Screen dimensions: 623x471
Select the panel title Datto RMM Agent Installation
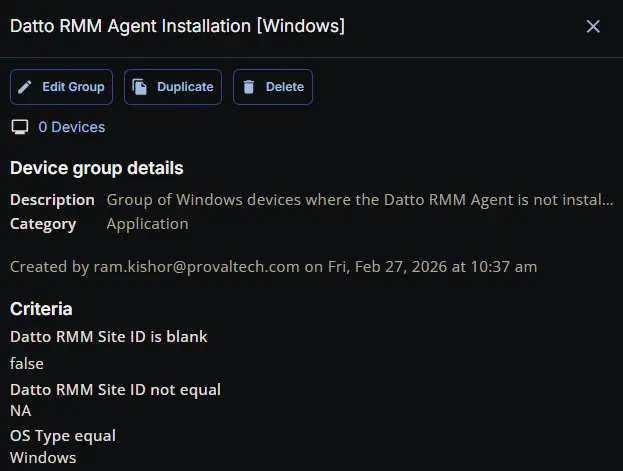[x=177, y=26]
